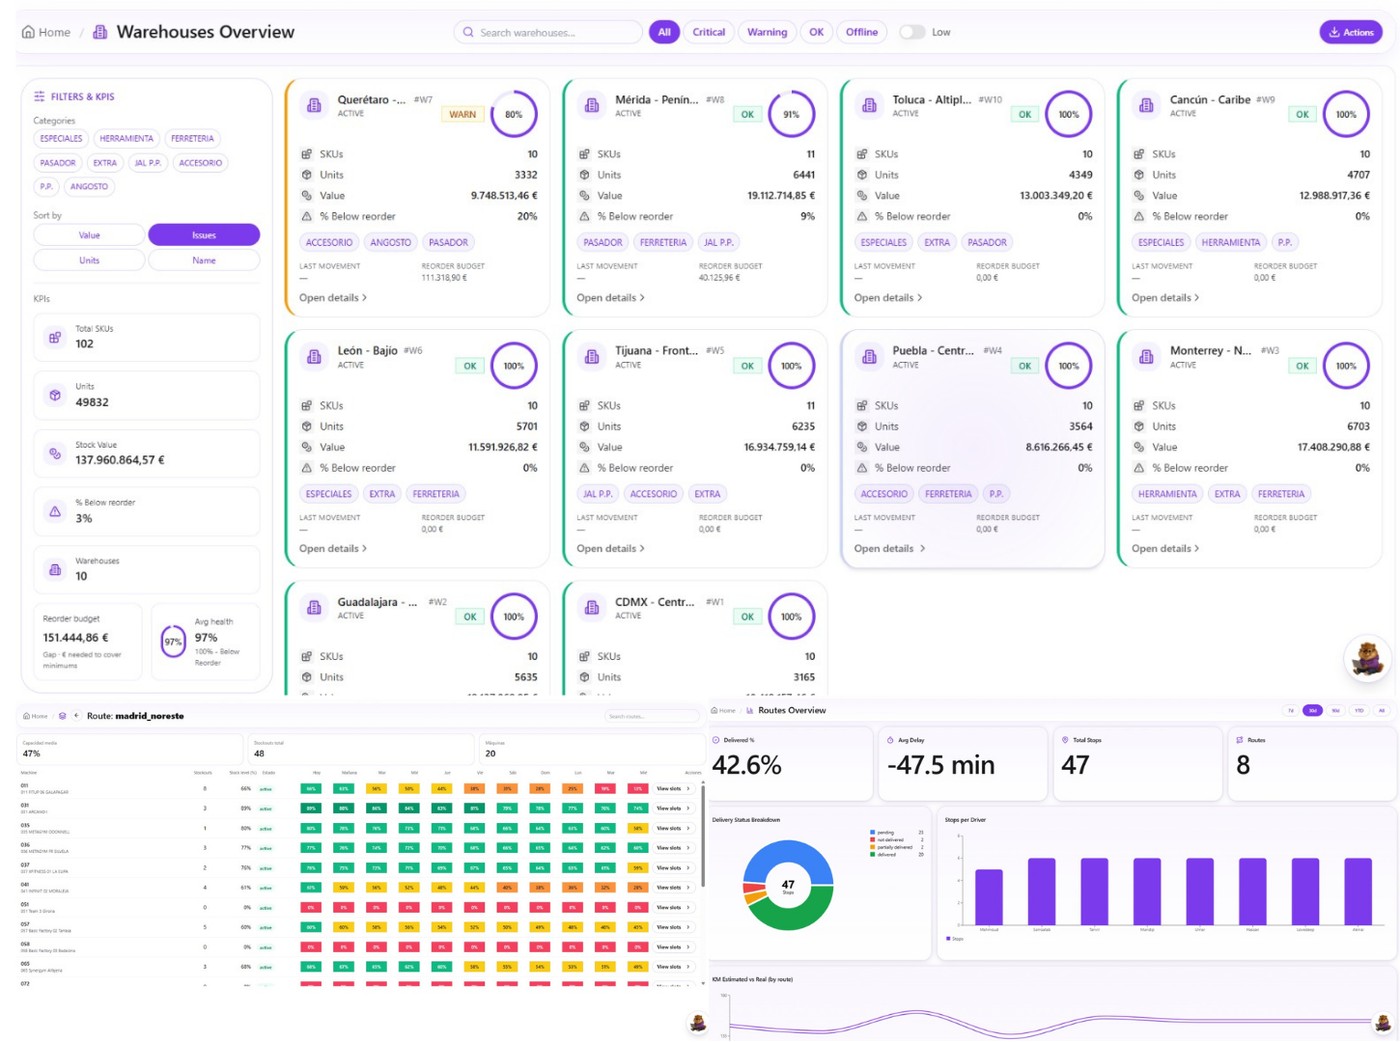Click the Avg Delay clock icon
Viewport: 1400px width, 1042px height.
pyautogui.click(x=890, y=740)
